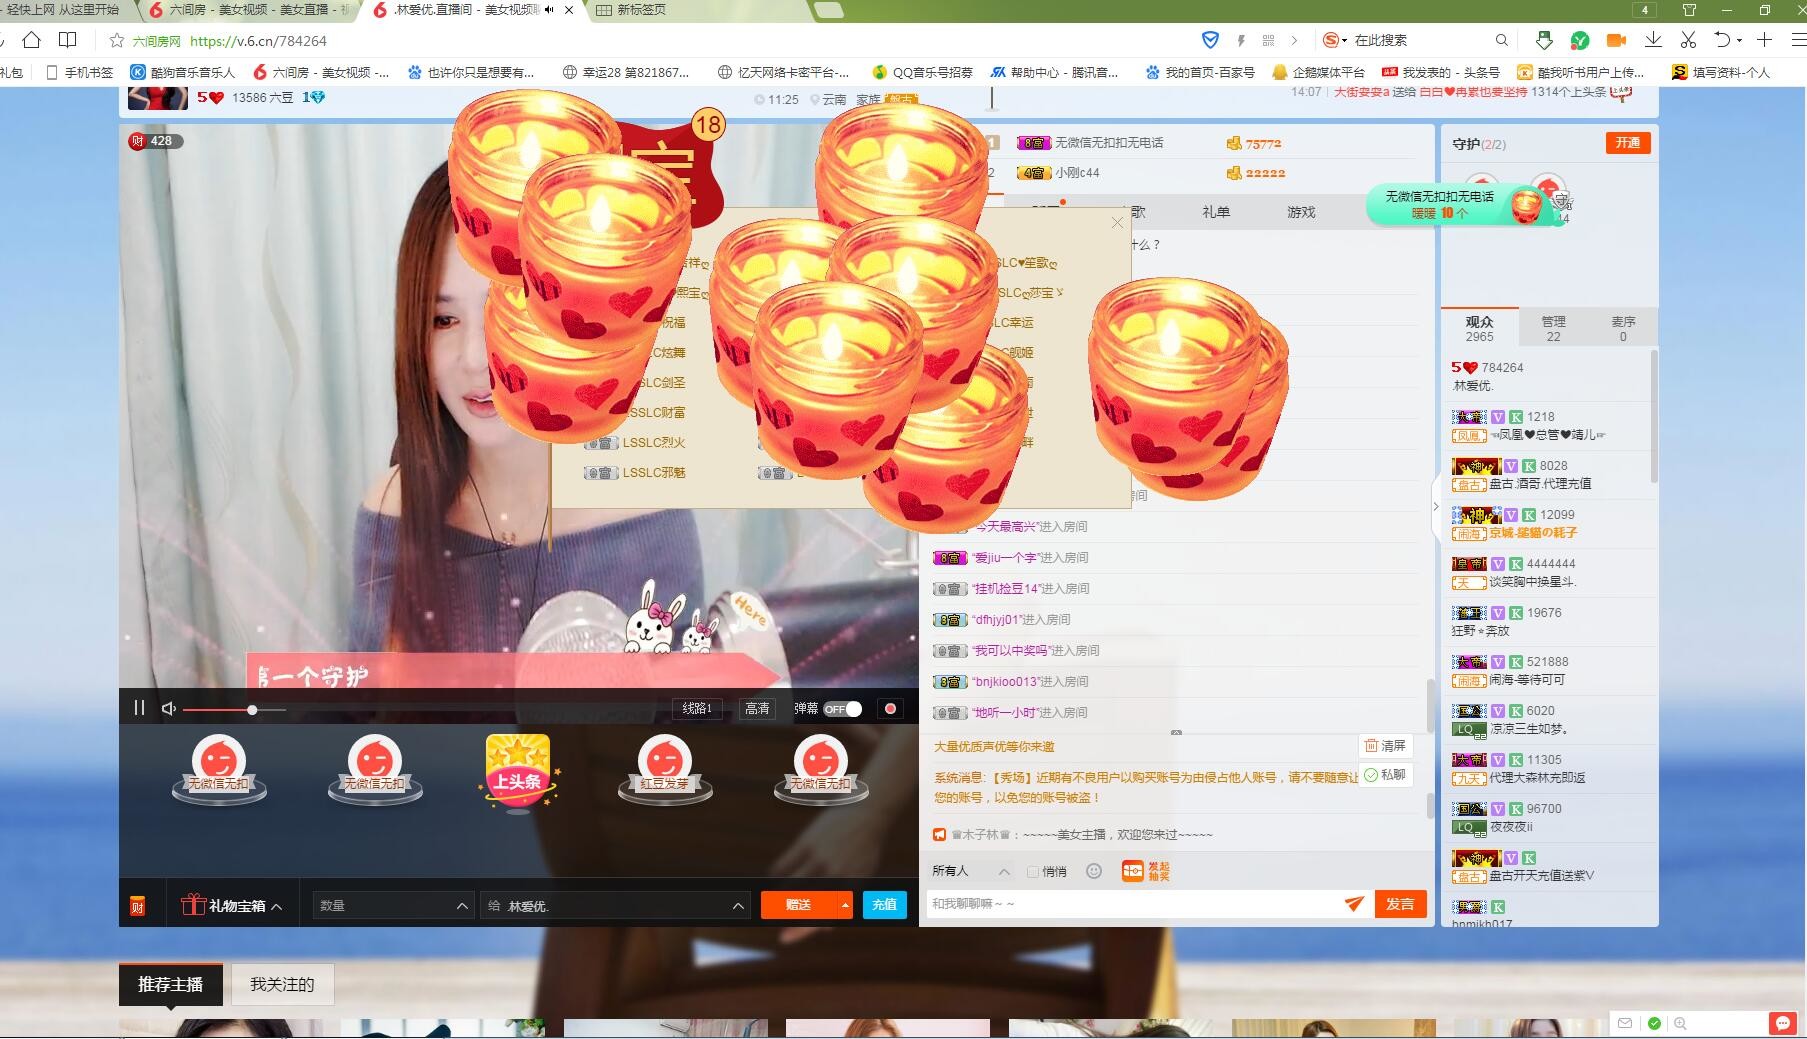This screenshot has height=1039, width=1807.
Task: Open the 游戏 games tab
Action: pyautogui.click(x=1301, y=212)
